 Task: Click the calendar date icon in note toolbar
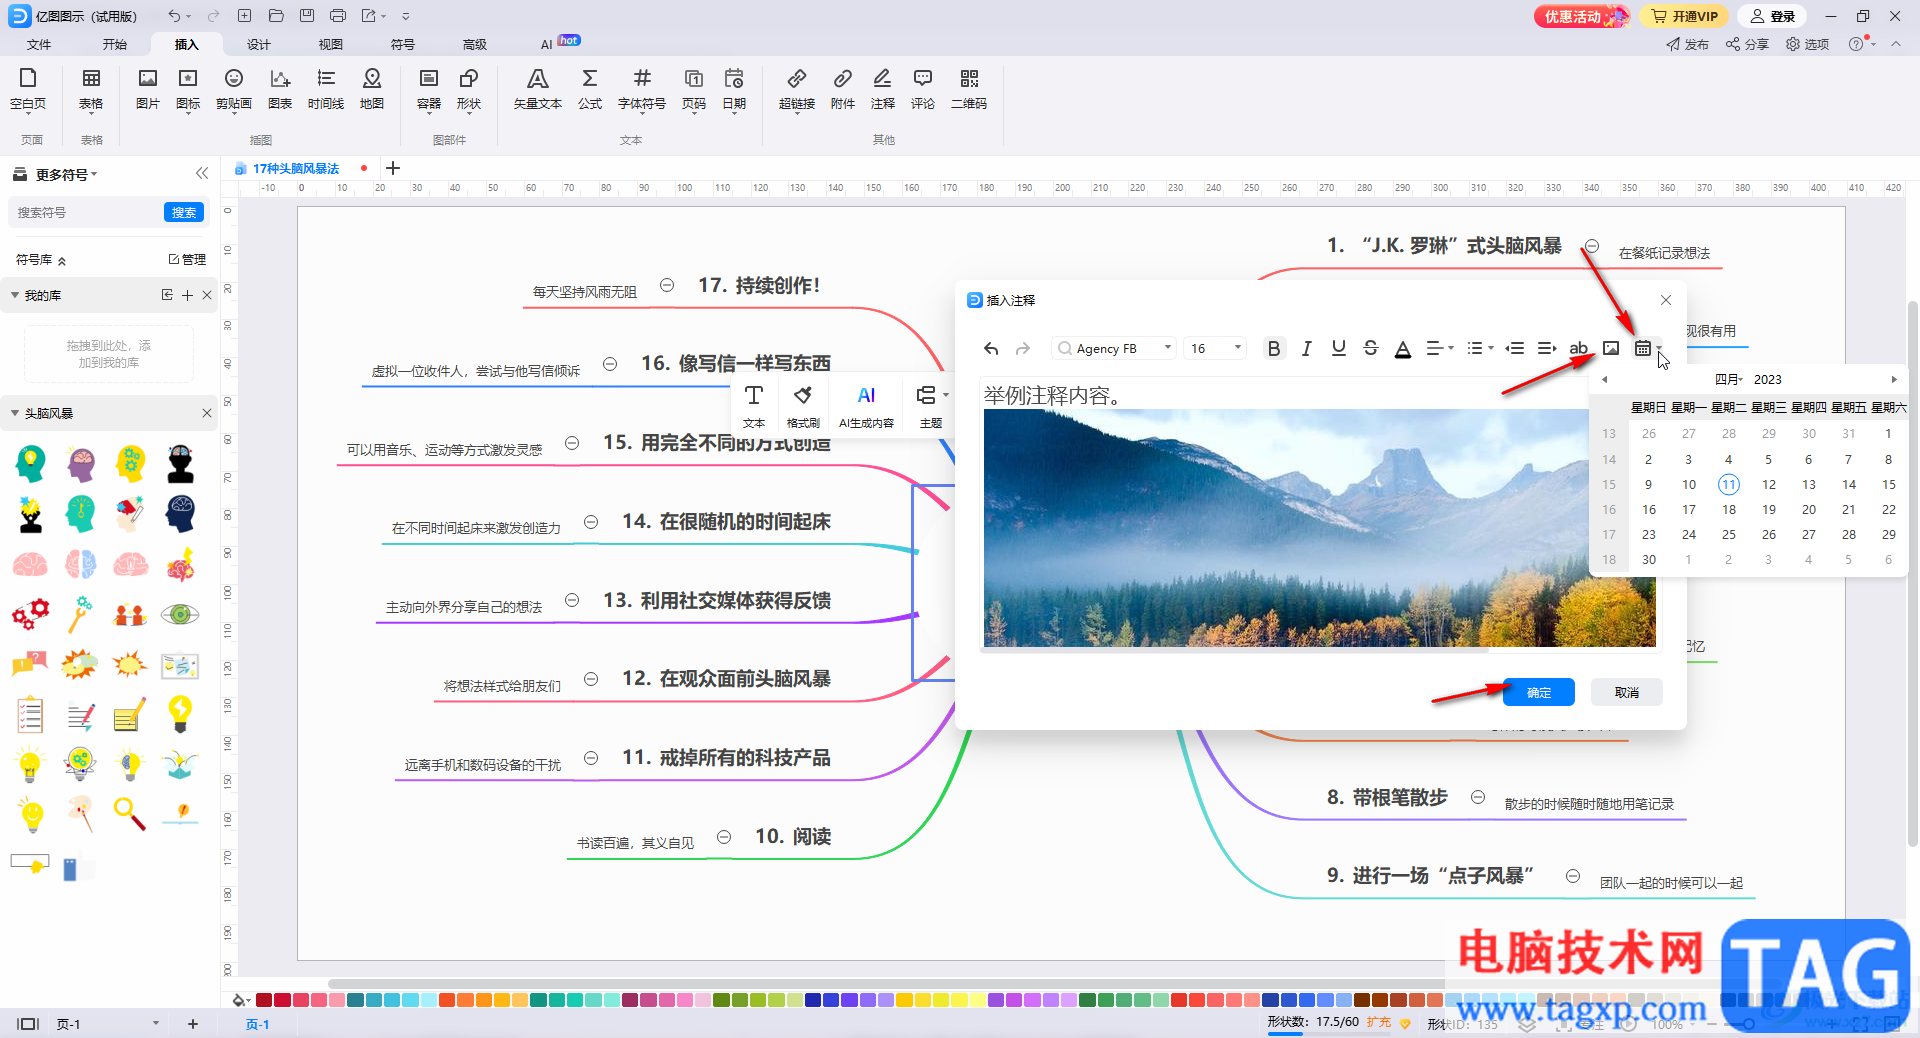[1643, 348]
